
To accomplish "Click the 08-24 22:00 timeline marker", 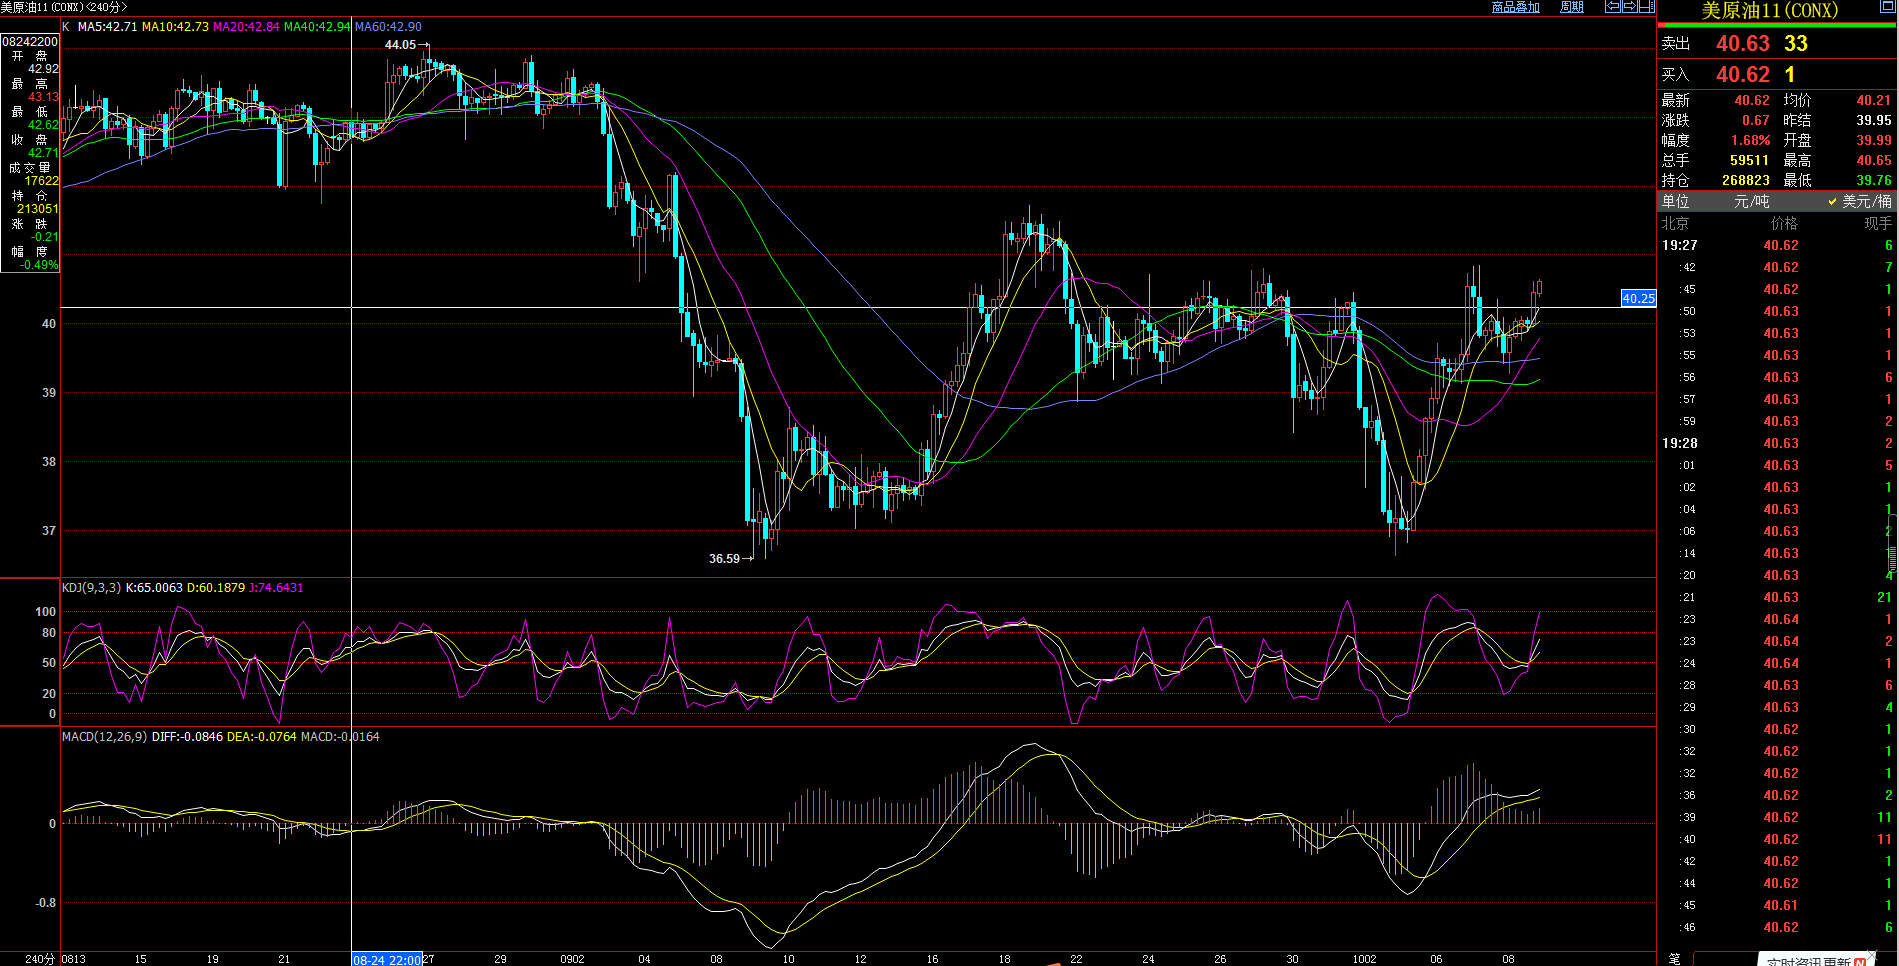I will click(x=386, y=960).
